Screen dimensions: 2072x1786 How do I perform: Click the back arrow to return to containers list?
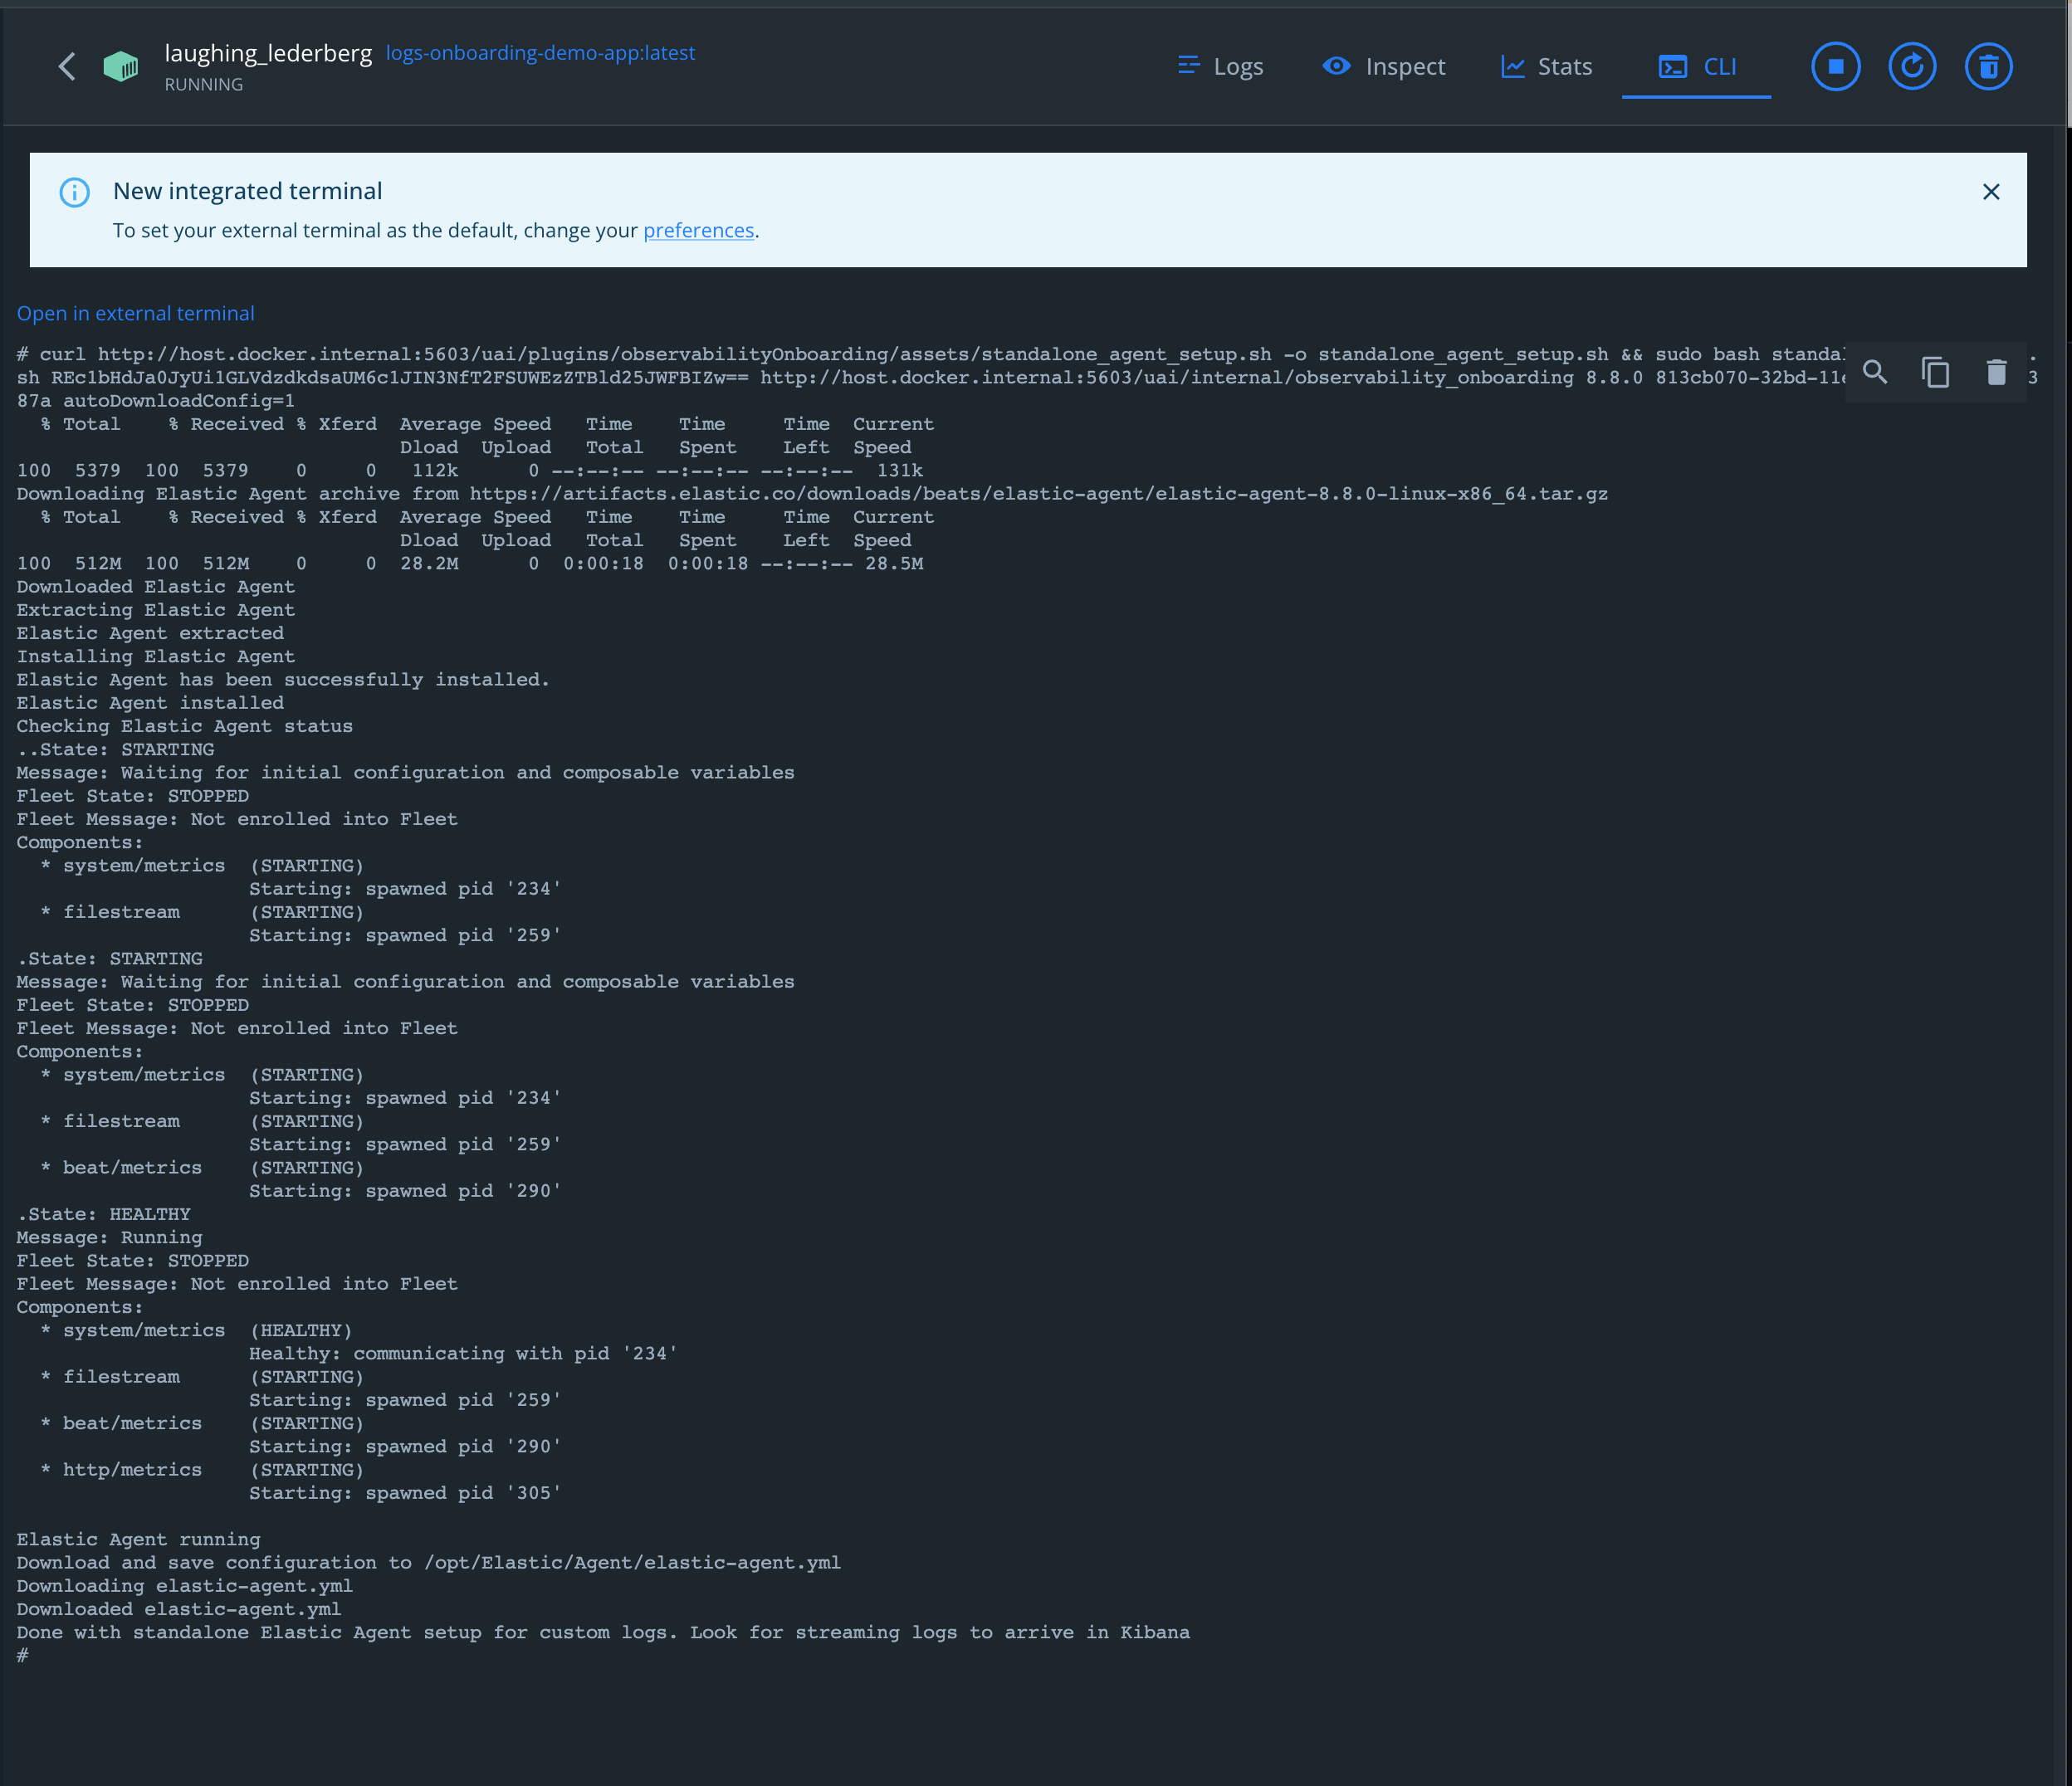[67, 66]
